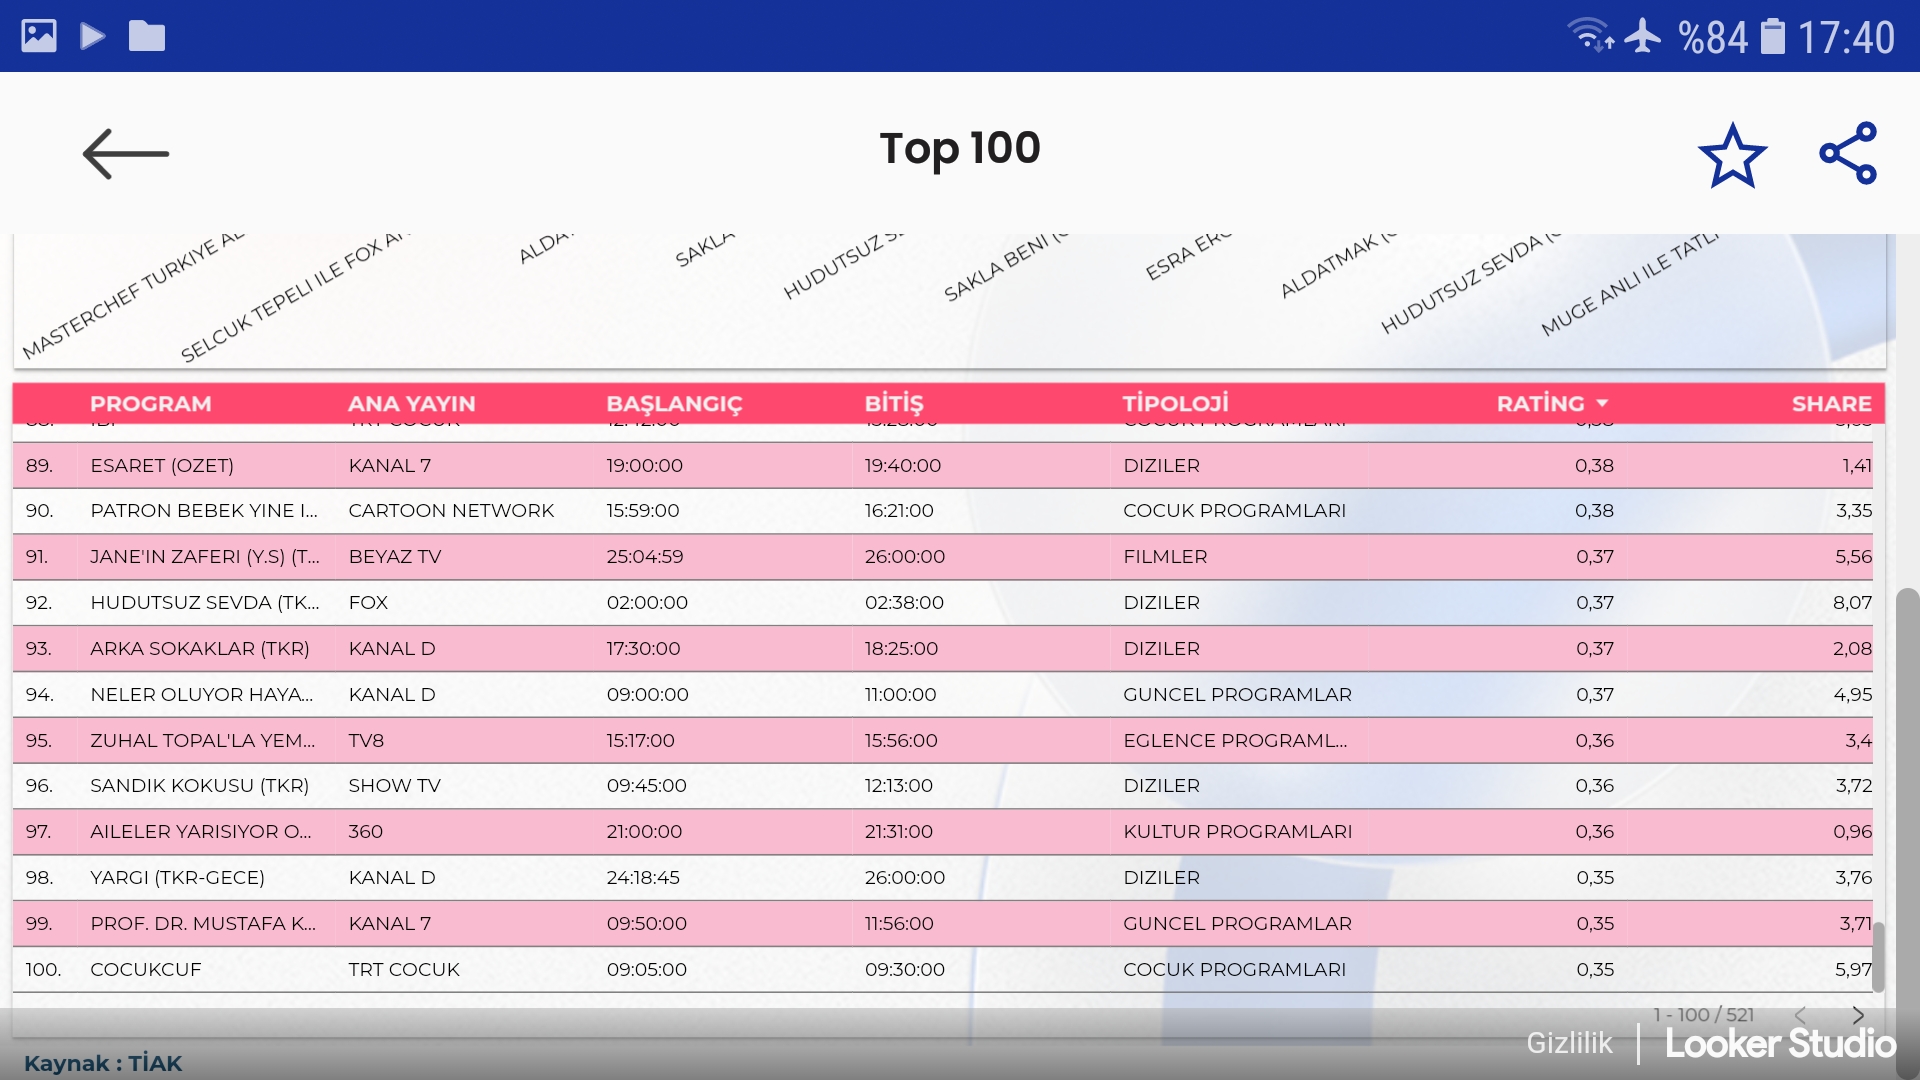This screenshot has width=1920, height=1080.
Task: Sort table by SHARE column header
Action: click(x=1831, y=404)
